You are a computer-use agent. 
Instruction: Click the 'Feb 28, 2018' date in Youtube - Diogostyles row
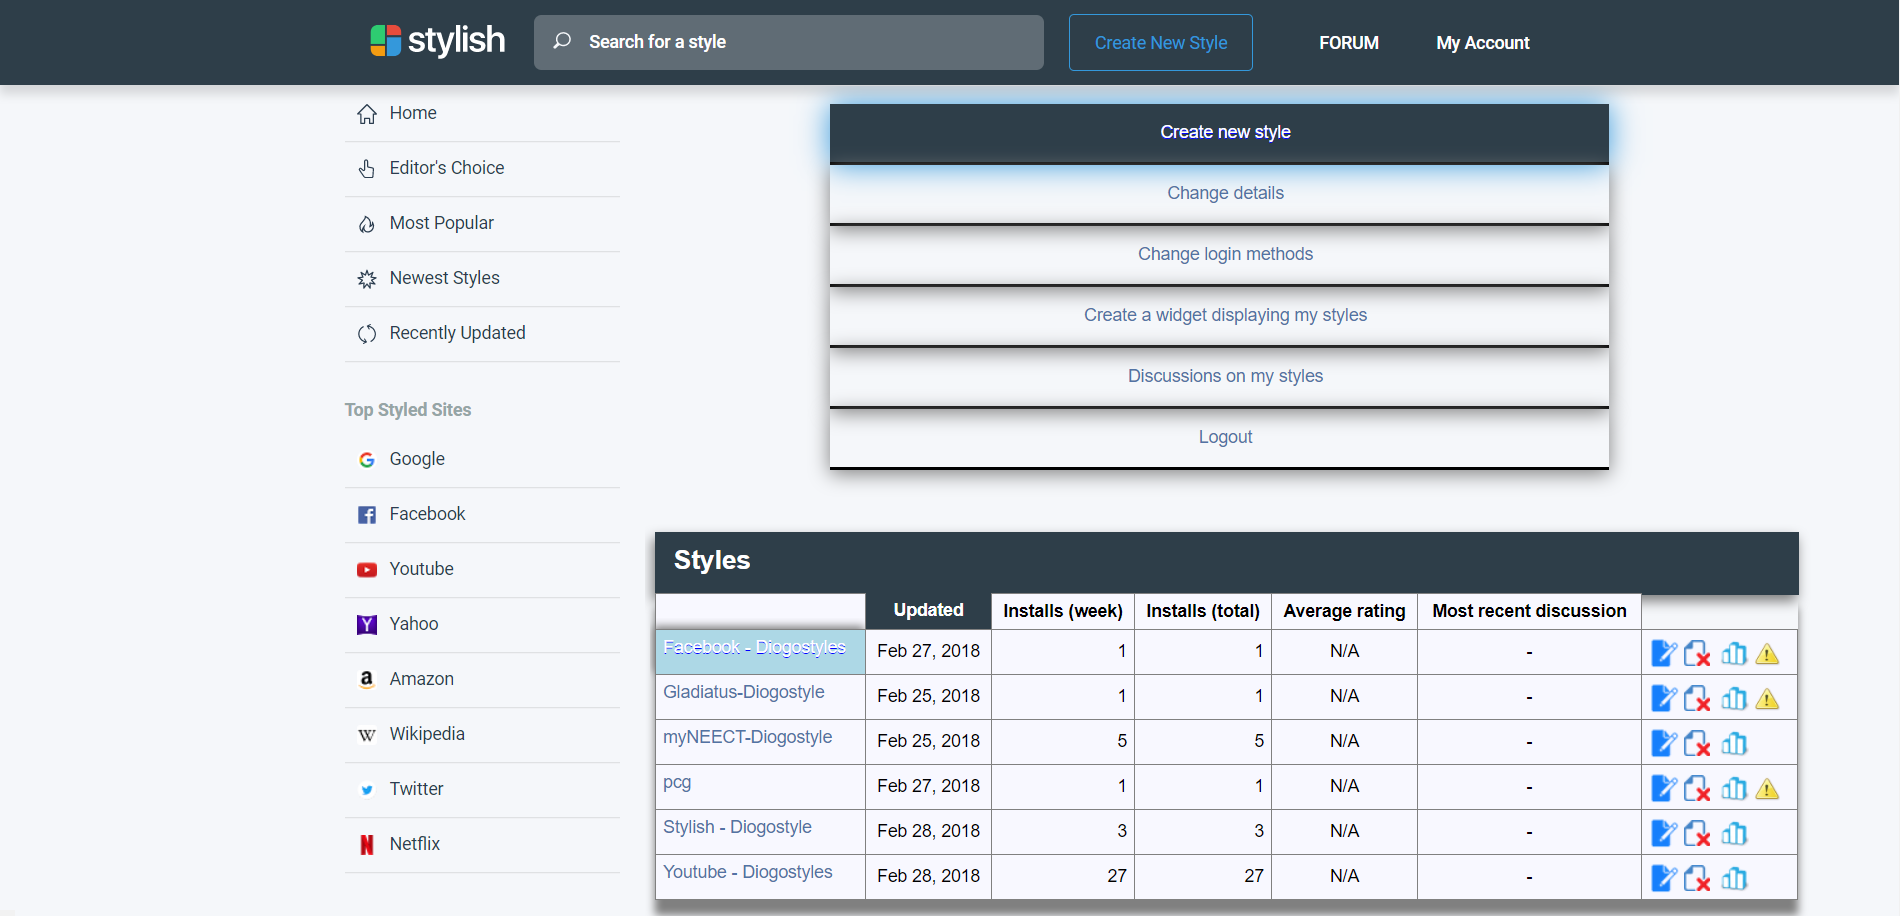[x=928, y=876]
